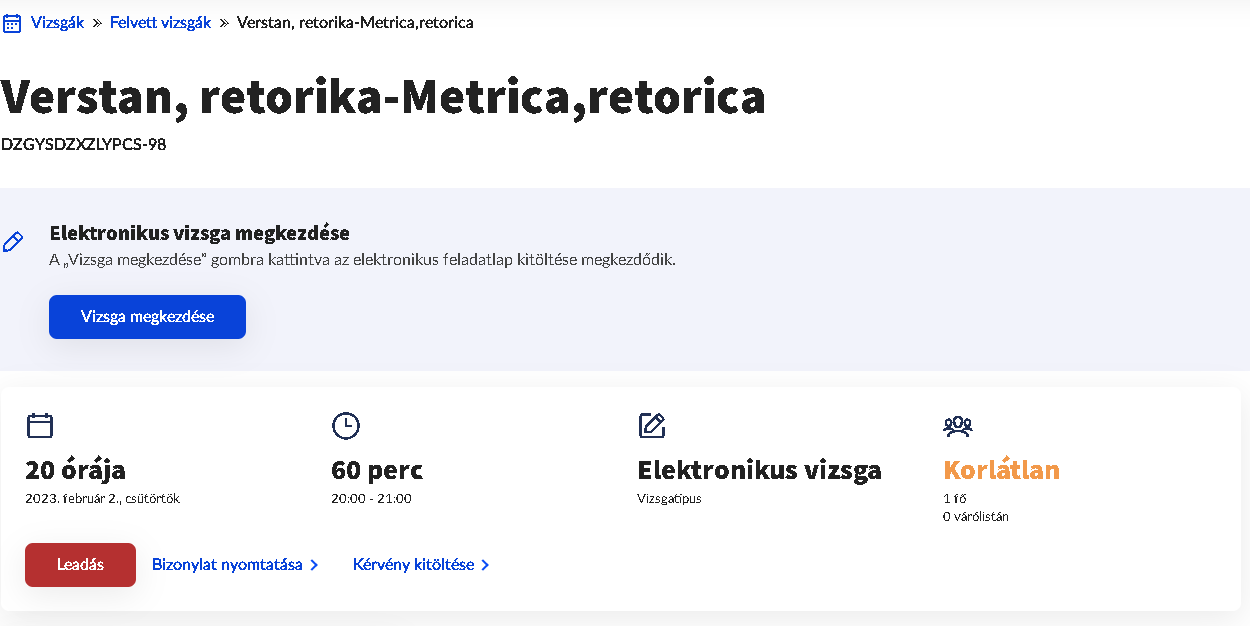Click the calendar icon above "20 órája"

point(40,426)
